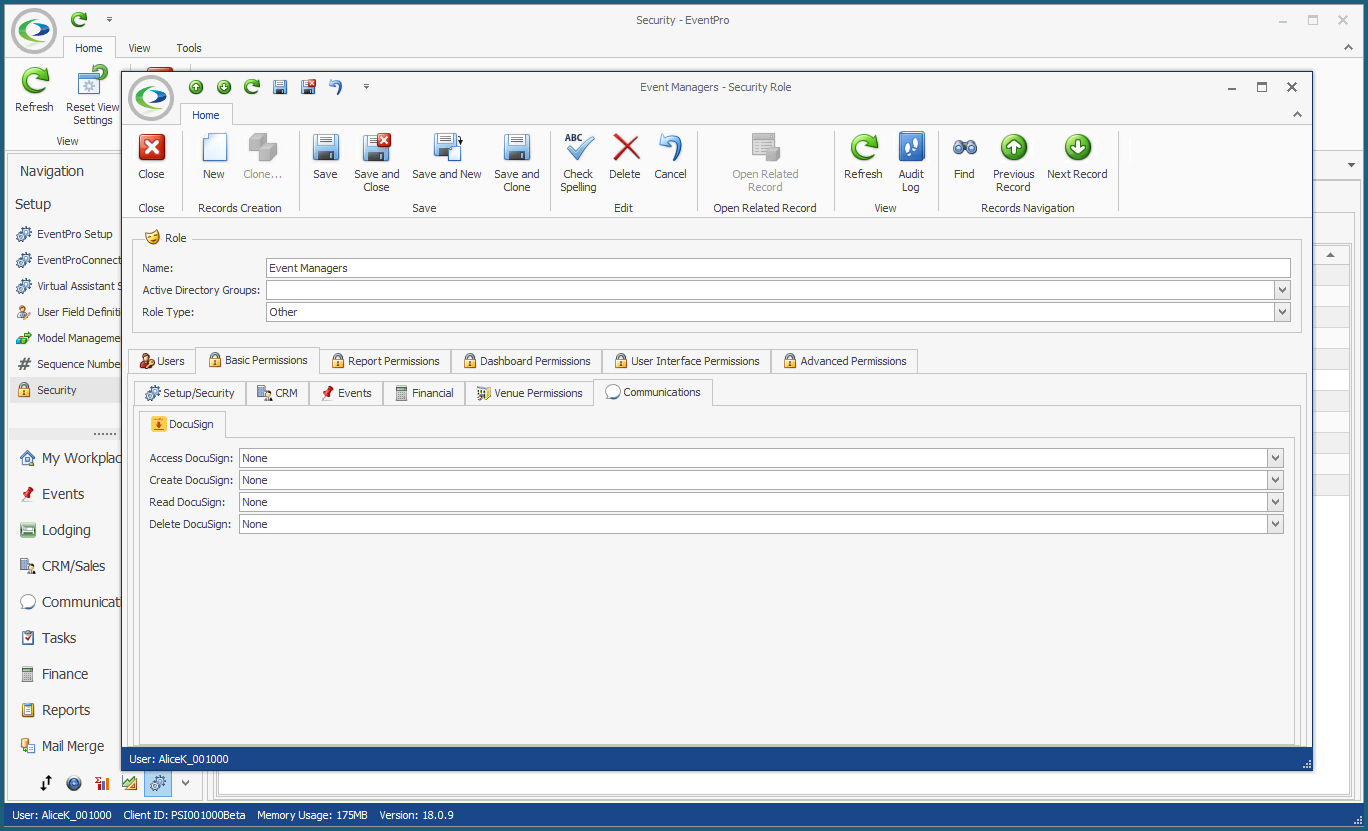Open the Advanced Permissions tab
Viewport: 1368px width, 831px height.
coord(844,361)
